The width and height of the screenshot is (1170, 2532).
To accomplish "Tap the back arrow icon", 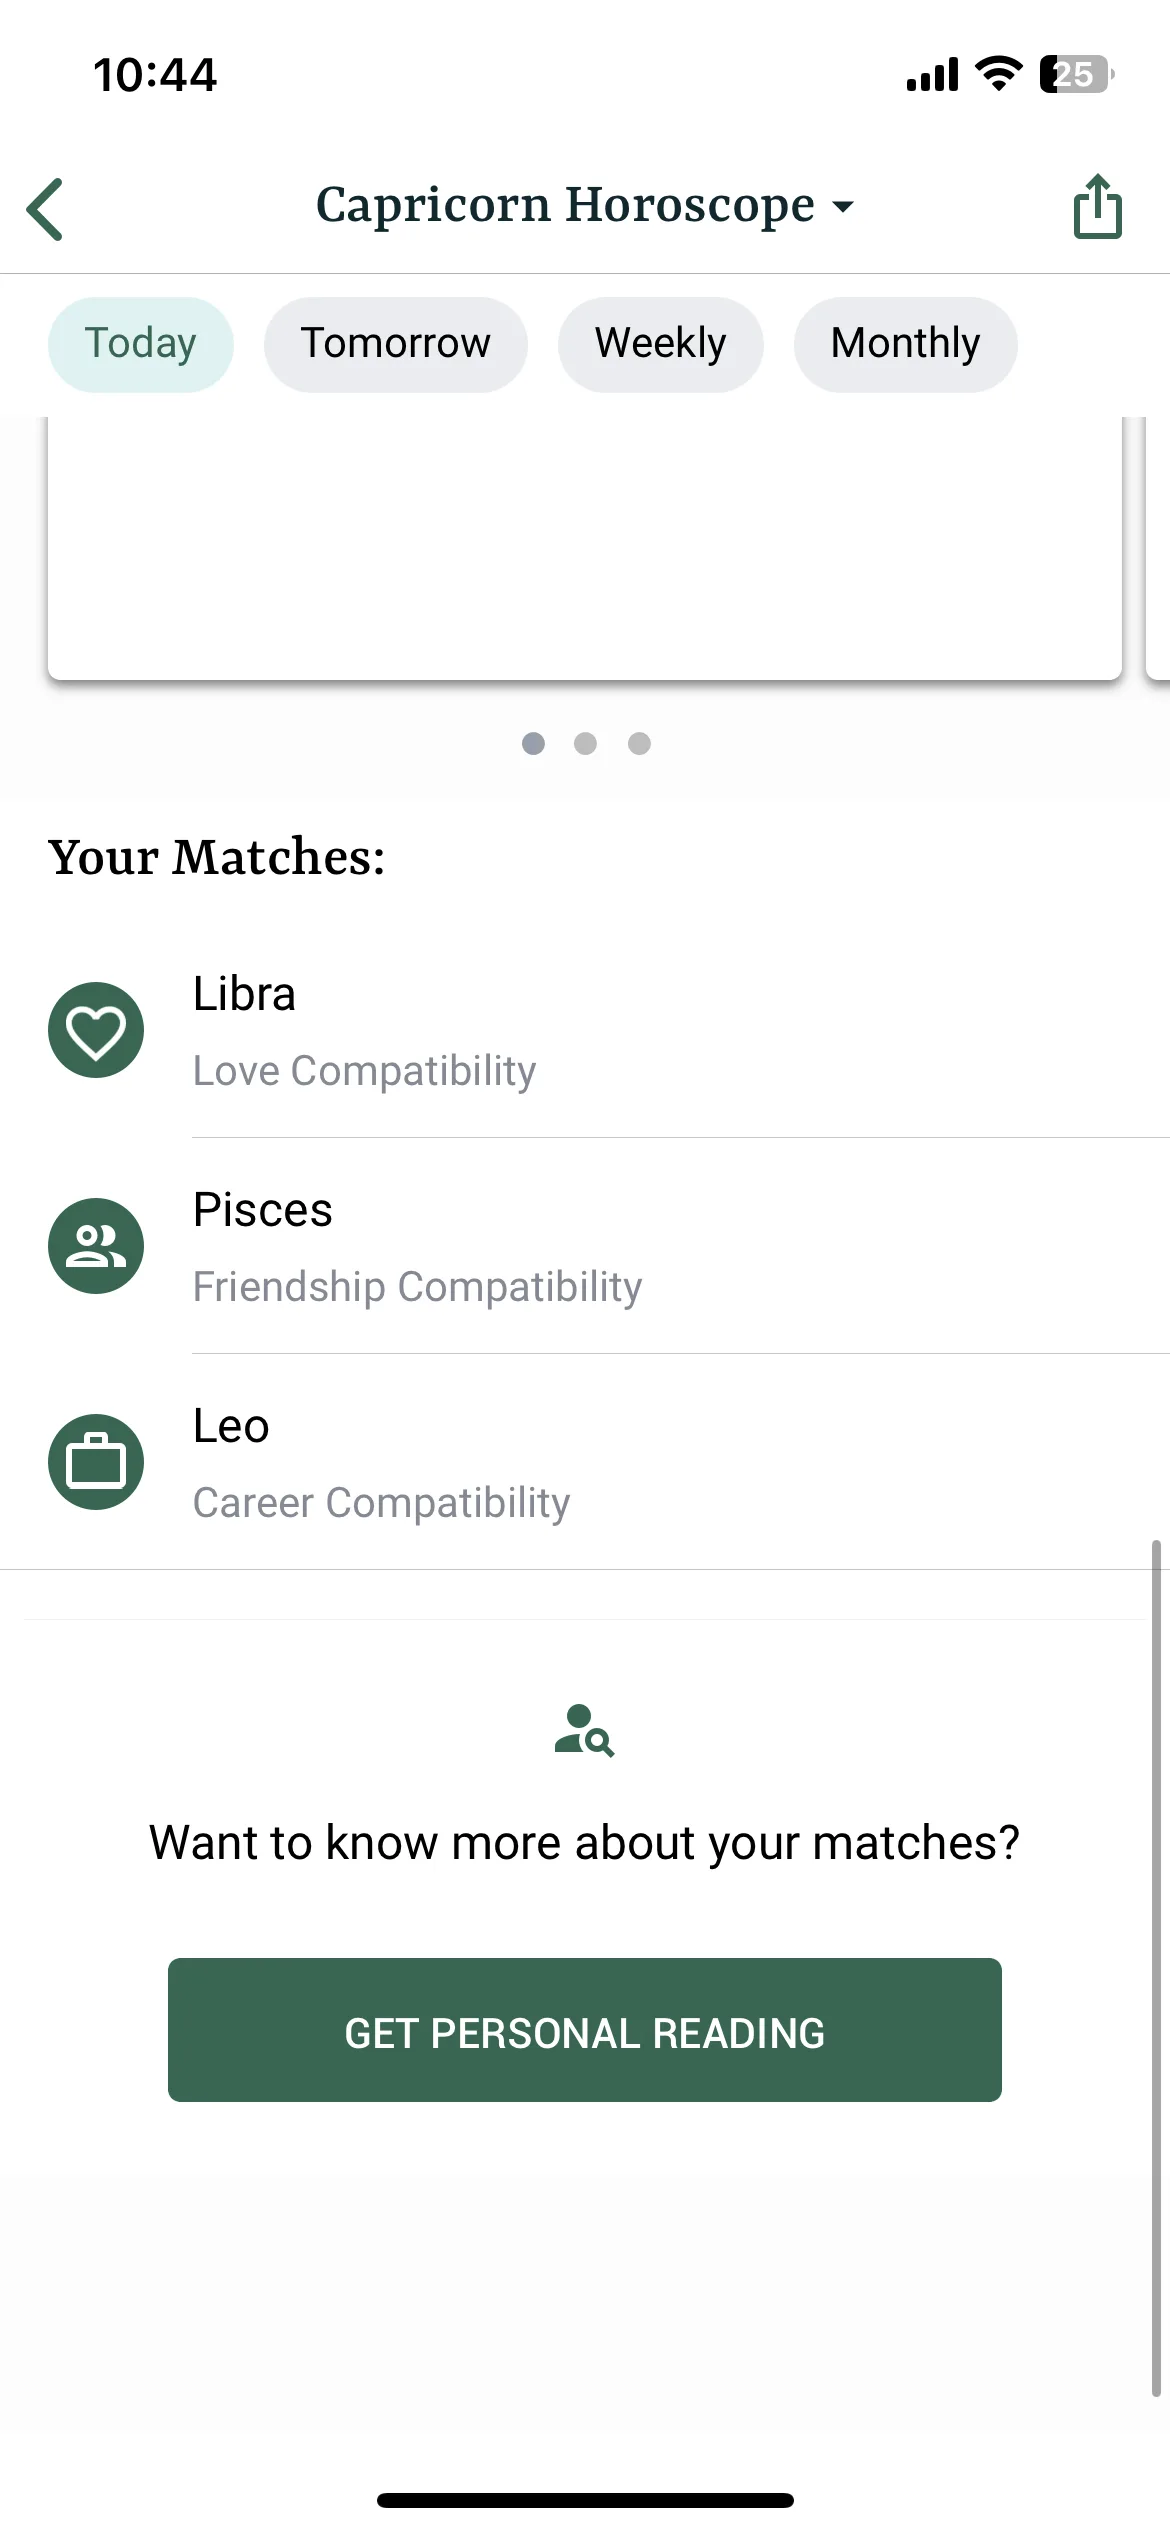I will point(45,209).
